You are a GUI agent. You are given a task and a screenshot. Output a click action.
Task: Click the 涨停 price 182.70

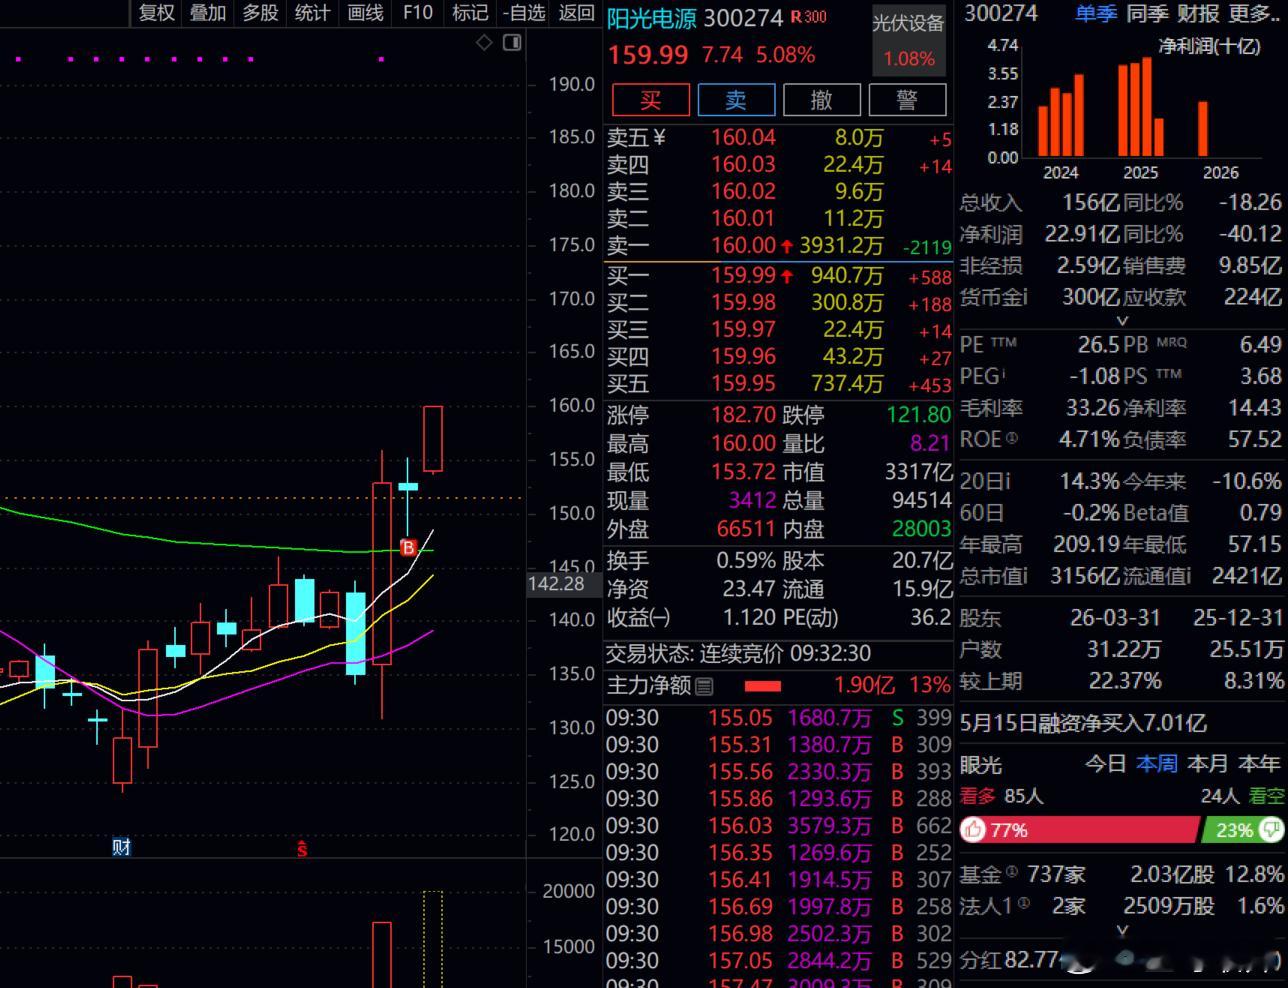[744, 414]
